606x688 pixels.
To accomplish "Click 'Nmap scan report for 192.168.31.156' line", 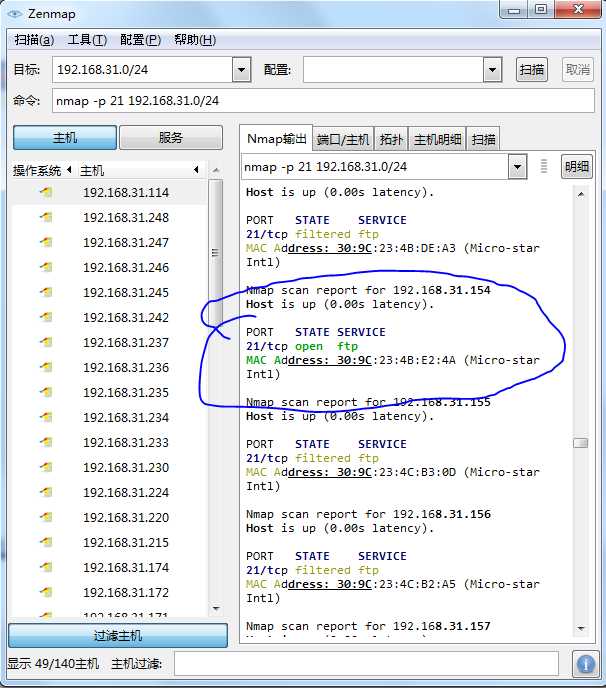I will [x=368, y=514].
